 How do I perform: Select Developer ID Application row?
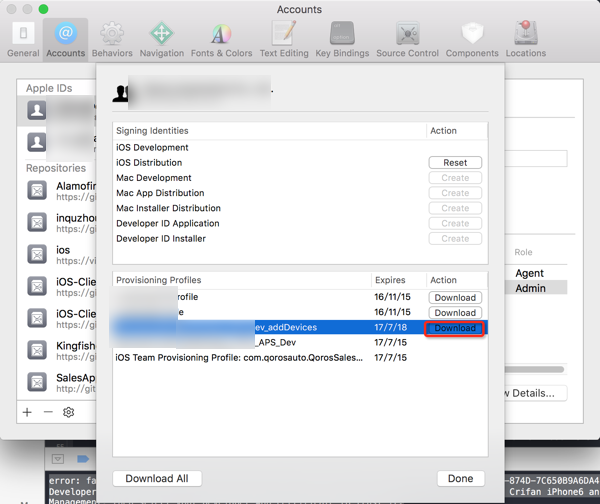(300, 223)
